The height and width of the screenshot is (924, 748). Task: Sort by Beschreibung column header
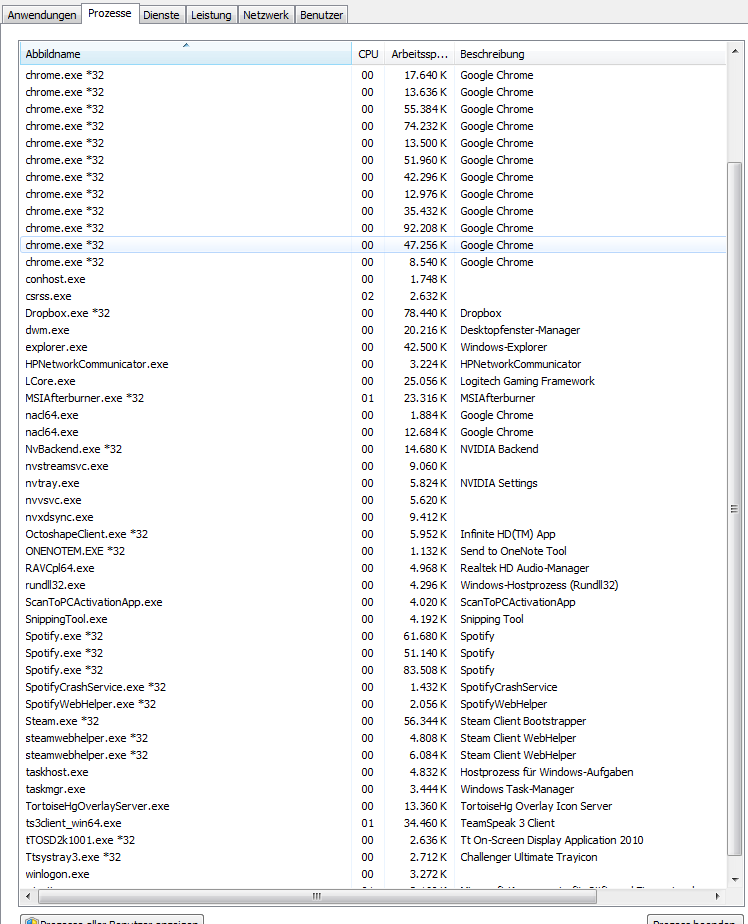coord(589,54)
